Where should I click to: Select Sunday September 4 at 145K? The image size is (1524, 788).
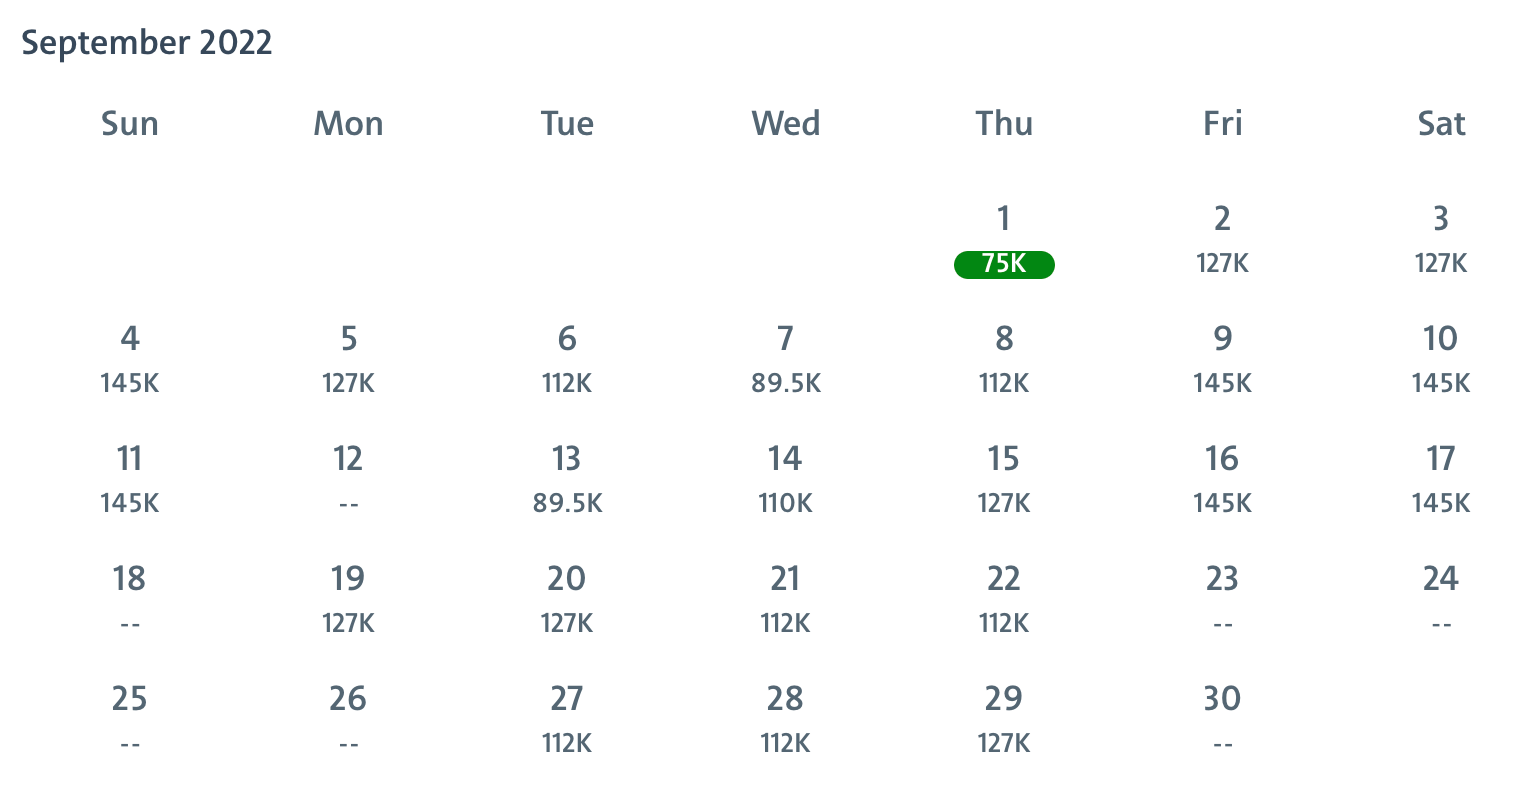point(130,359)
